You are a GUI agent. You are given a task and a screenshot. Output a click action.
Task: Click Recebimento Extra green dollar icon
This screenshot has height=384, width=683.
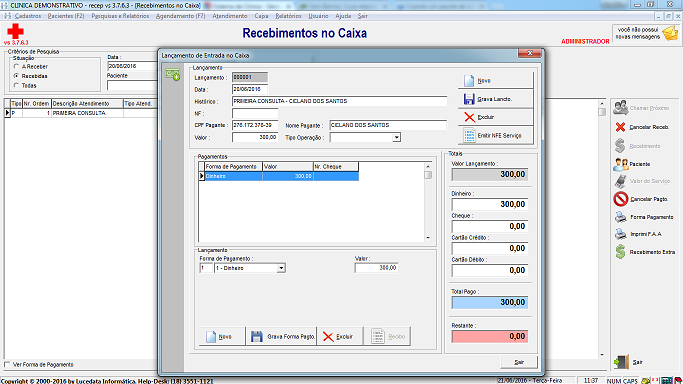click(621, 252)
